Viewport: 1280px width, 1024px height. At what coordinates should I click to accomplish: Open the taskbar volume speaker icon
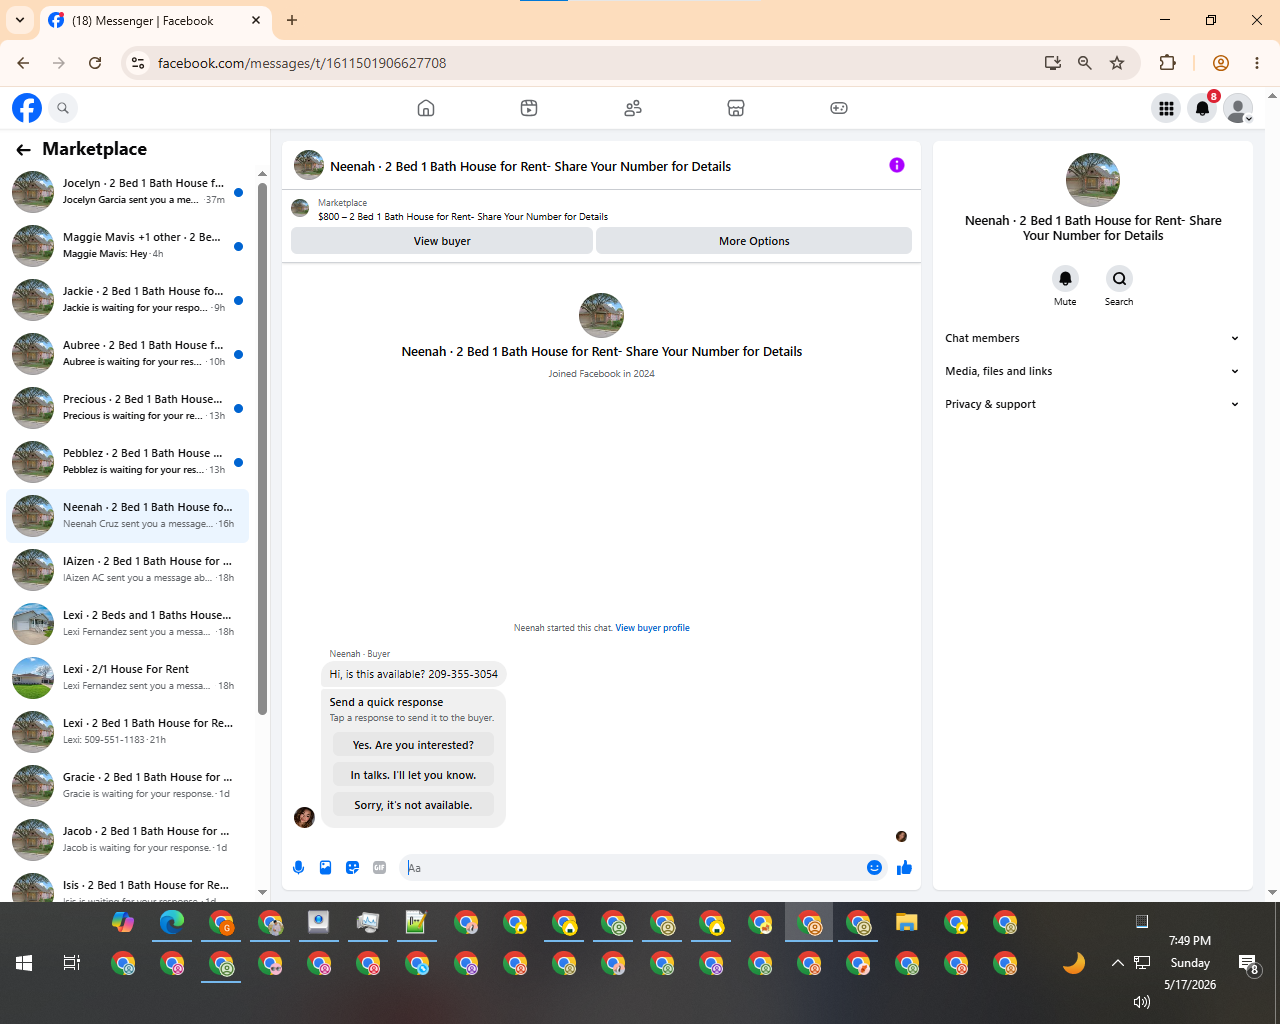point(1141,1001)
